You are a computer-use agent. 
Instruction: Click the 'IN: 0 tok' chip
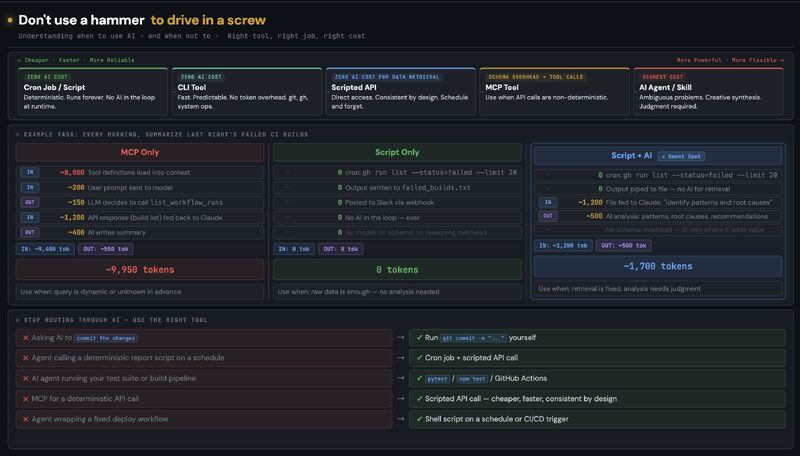point(294,249)
